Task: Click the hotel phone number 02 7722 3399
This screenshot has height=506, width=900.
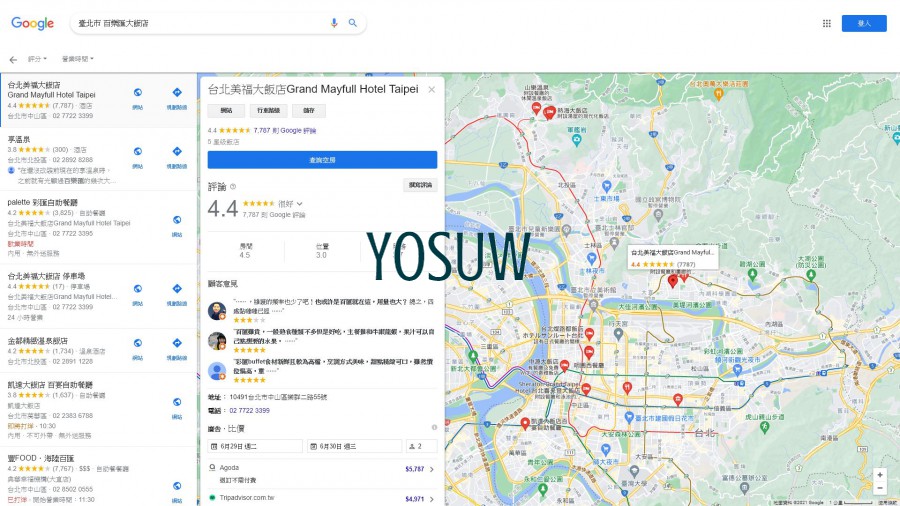Action: [x=250, y=410]
